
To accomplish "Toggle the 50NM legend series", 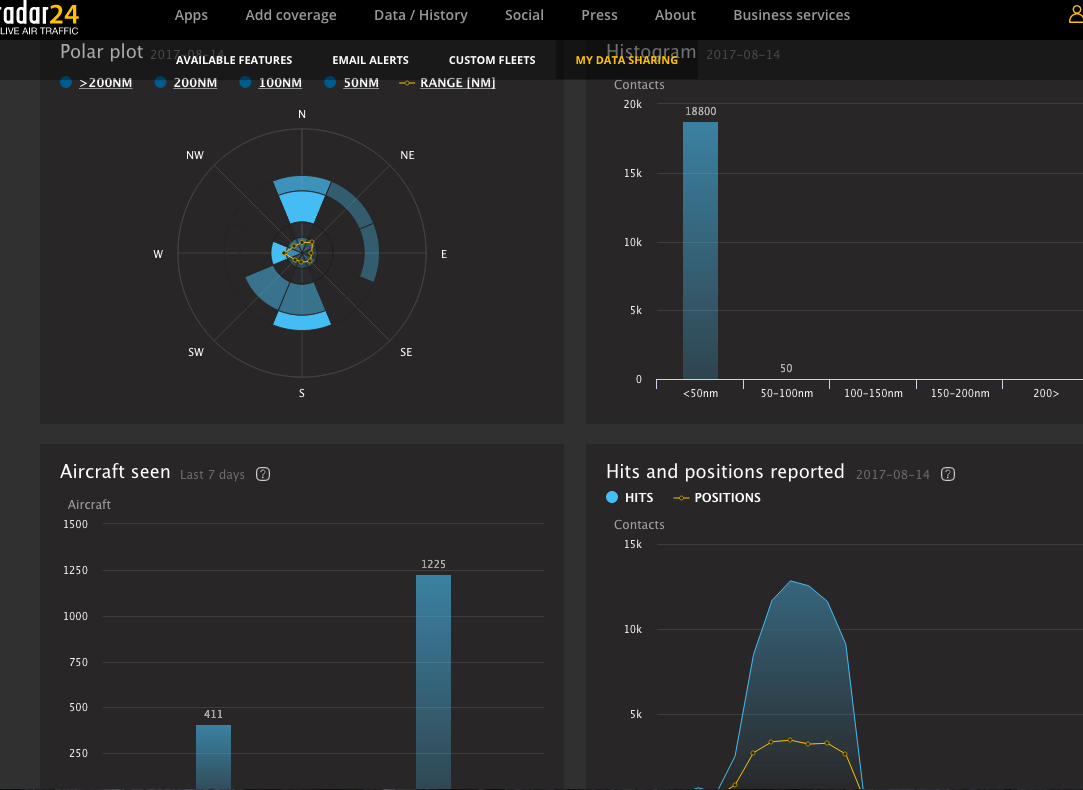I will (352, 83).
